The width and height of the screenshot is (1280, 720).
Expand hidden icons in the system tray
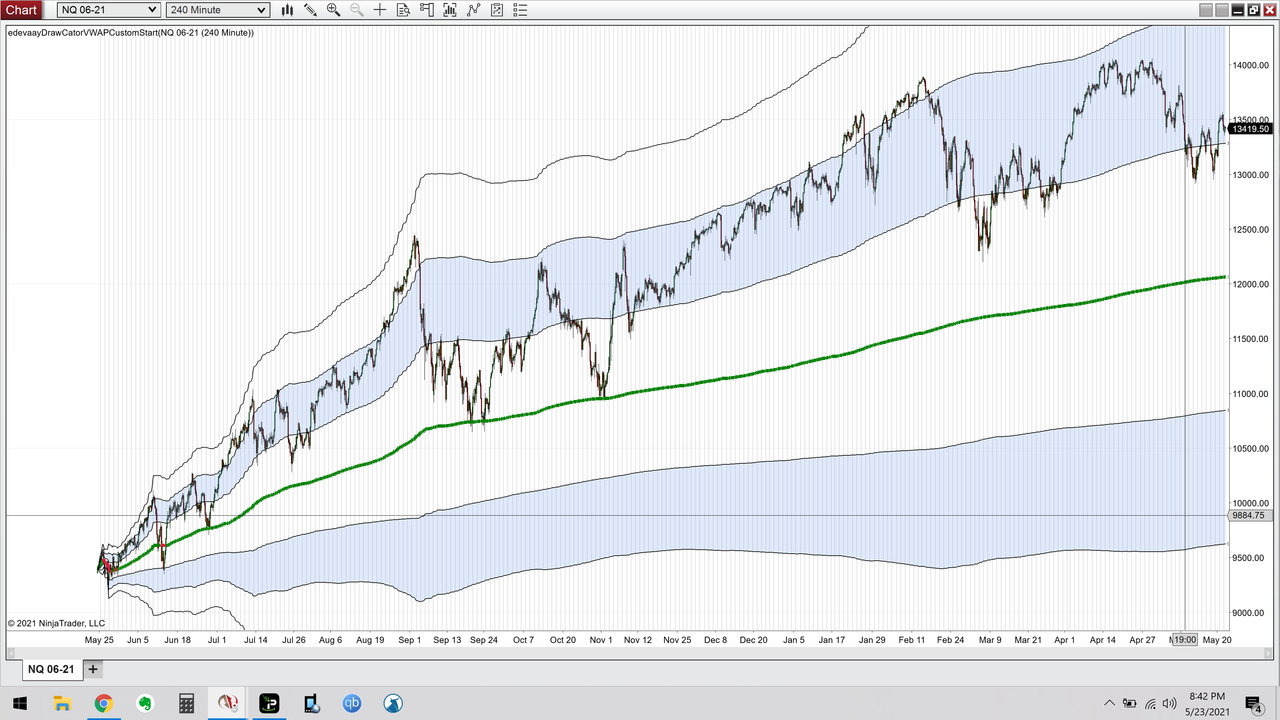point(1109,704)
